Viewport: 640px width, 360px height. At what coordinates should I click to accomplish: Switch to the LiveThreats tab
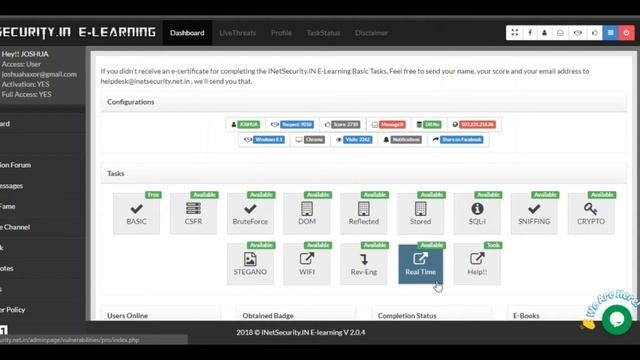238,33
